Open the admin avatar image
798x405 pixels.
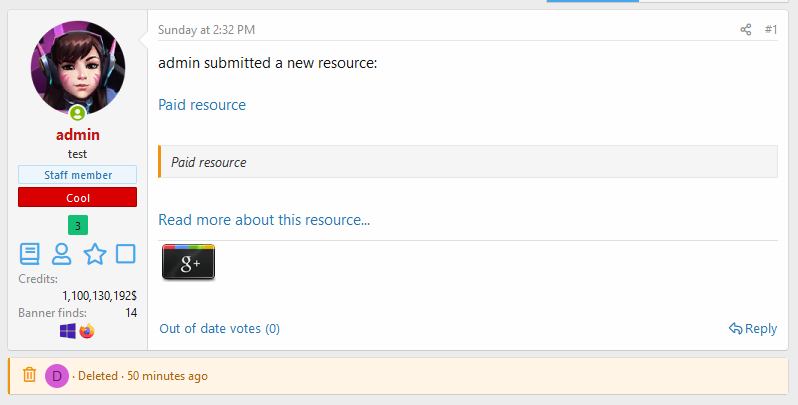[77, 68]
